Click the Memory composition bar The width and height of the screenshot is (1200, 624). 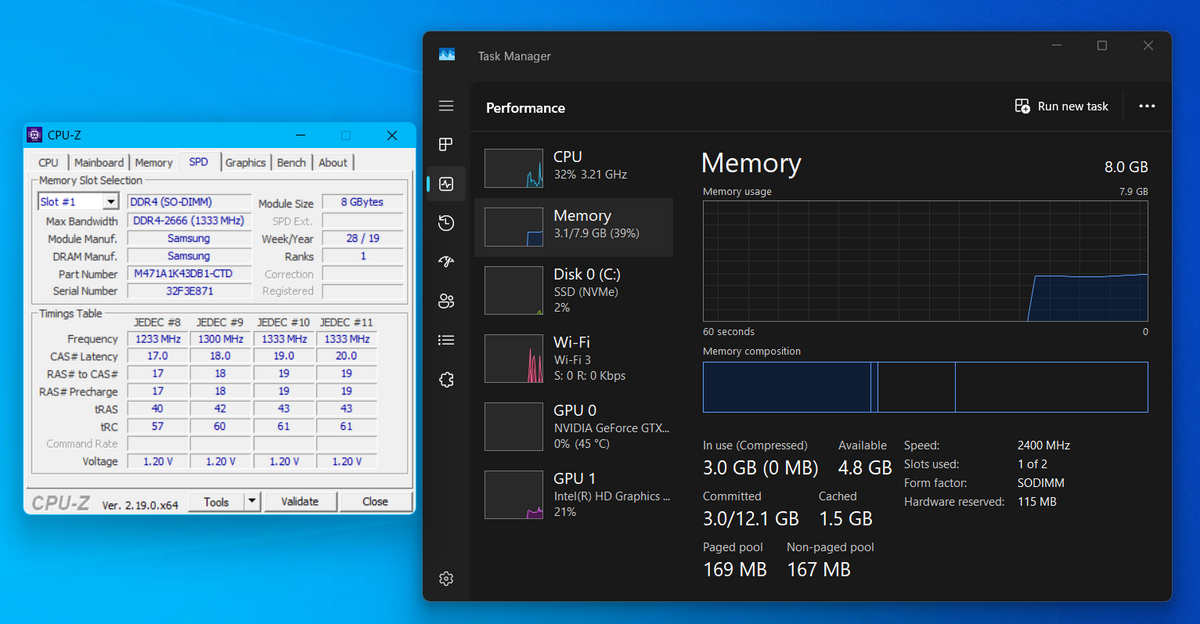coord(925,387)
